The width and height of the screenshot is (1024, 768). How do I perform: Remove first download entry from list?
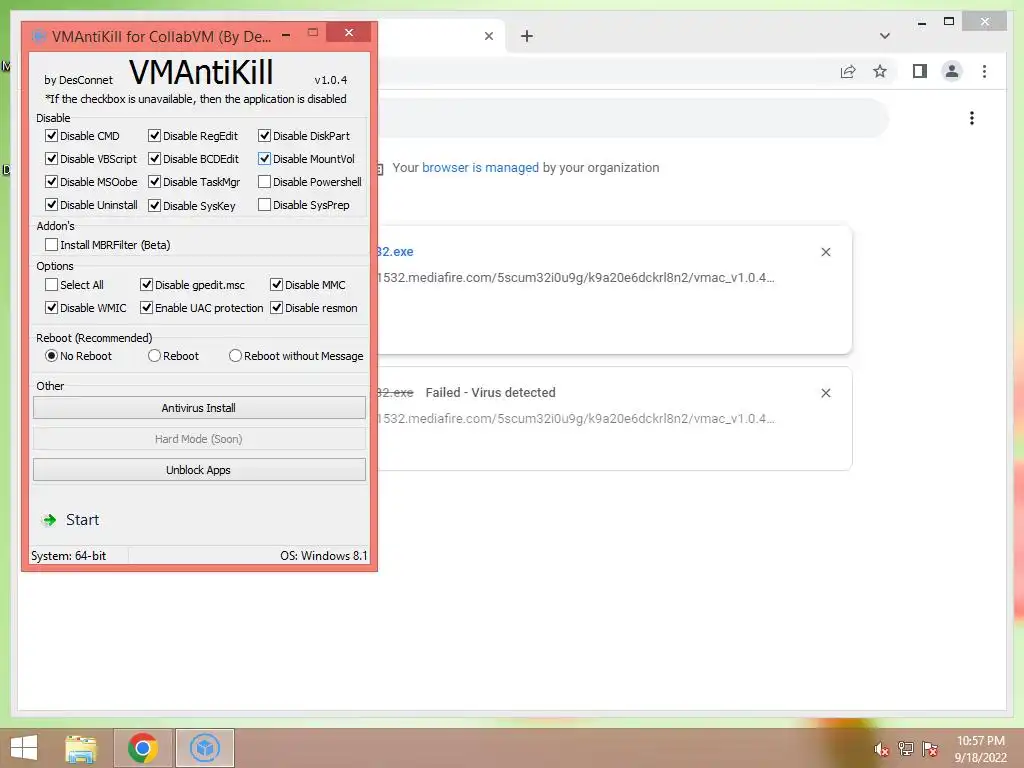826,252
